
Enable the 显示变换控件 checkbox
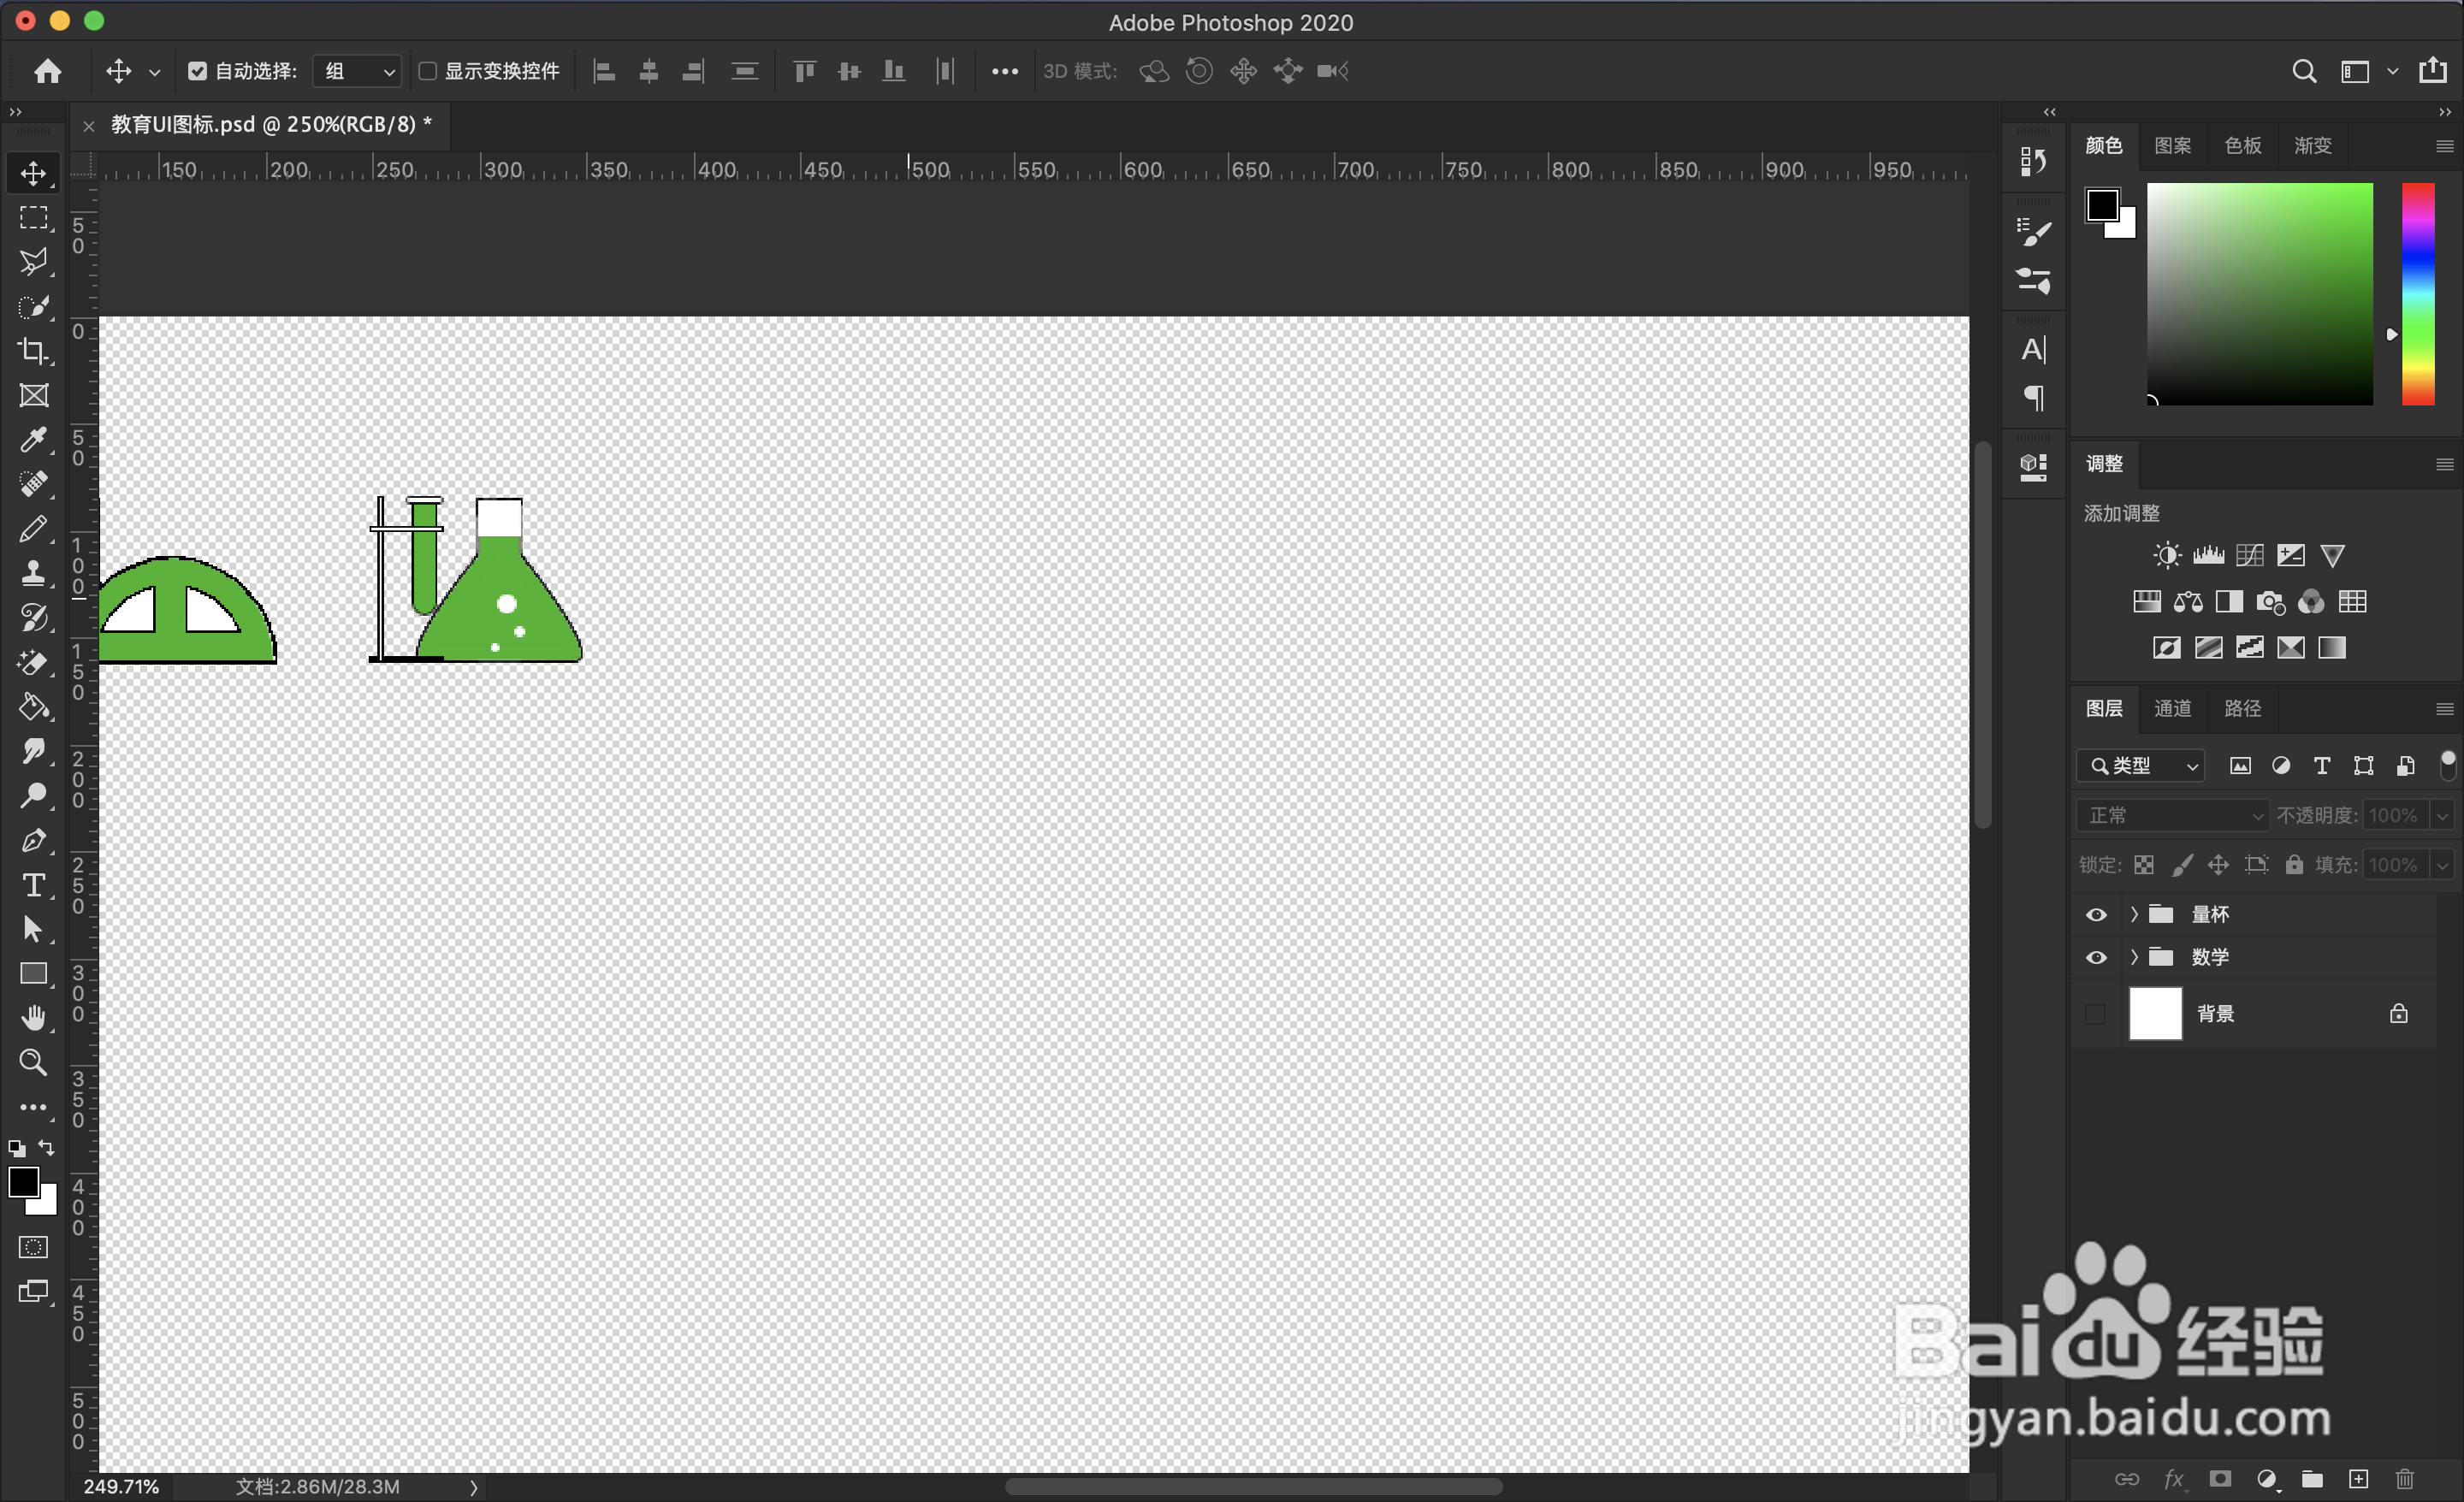pyautogui.click(x=428, y=71)
